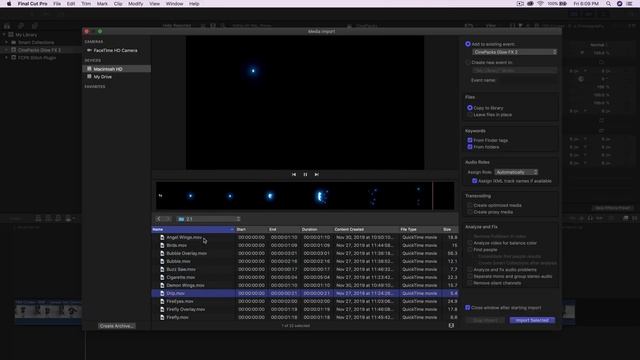
Task: Sort by the Size column header
Action: (449, 229)
